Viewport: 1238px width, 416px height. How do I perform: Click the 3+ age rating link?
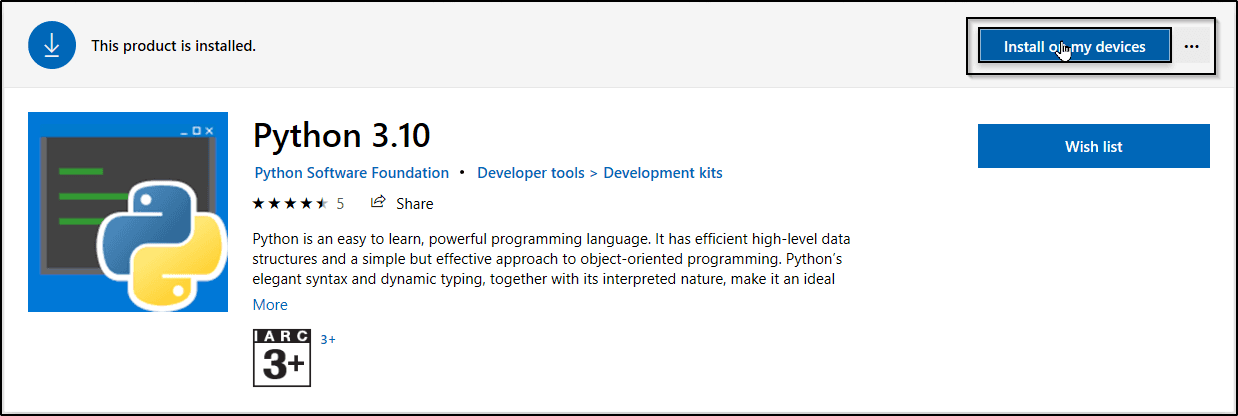point(328,340)
